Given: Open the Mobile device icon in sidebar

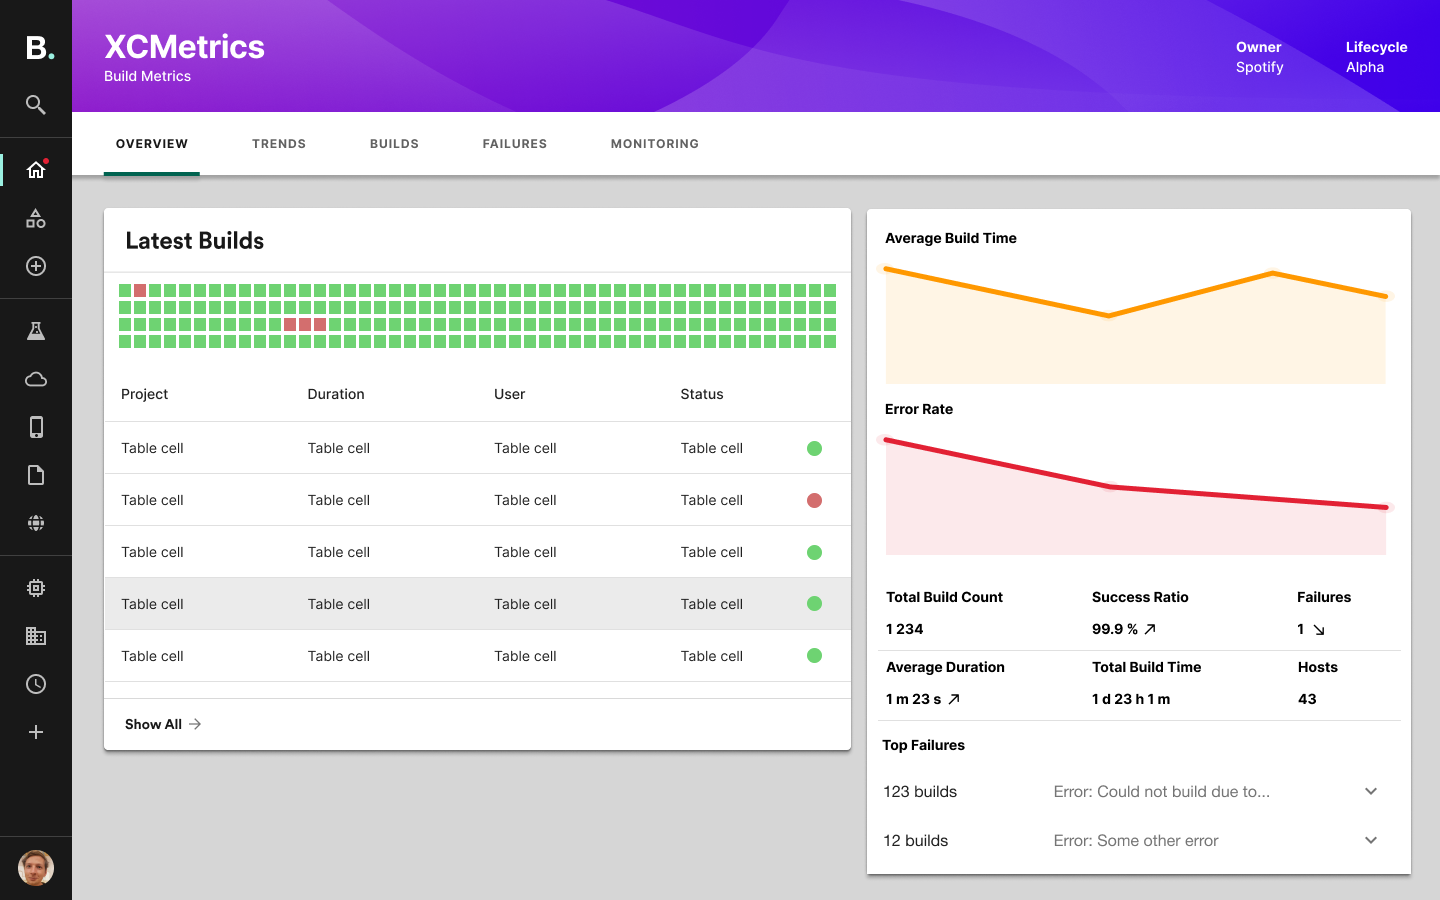Looking at the screenshot, I should tap(36, 427).
